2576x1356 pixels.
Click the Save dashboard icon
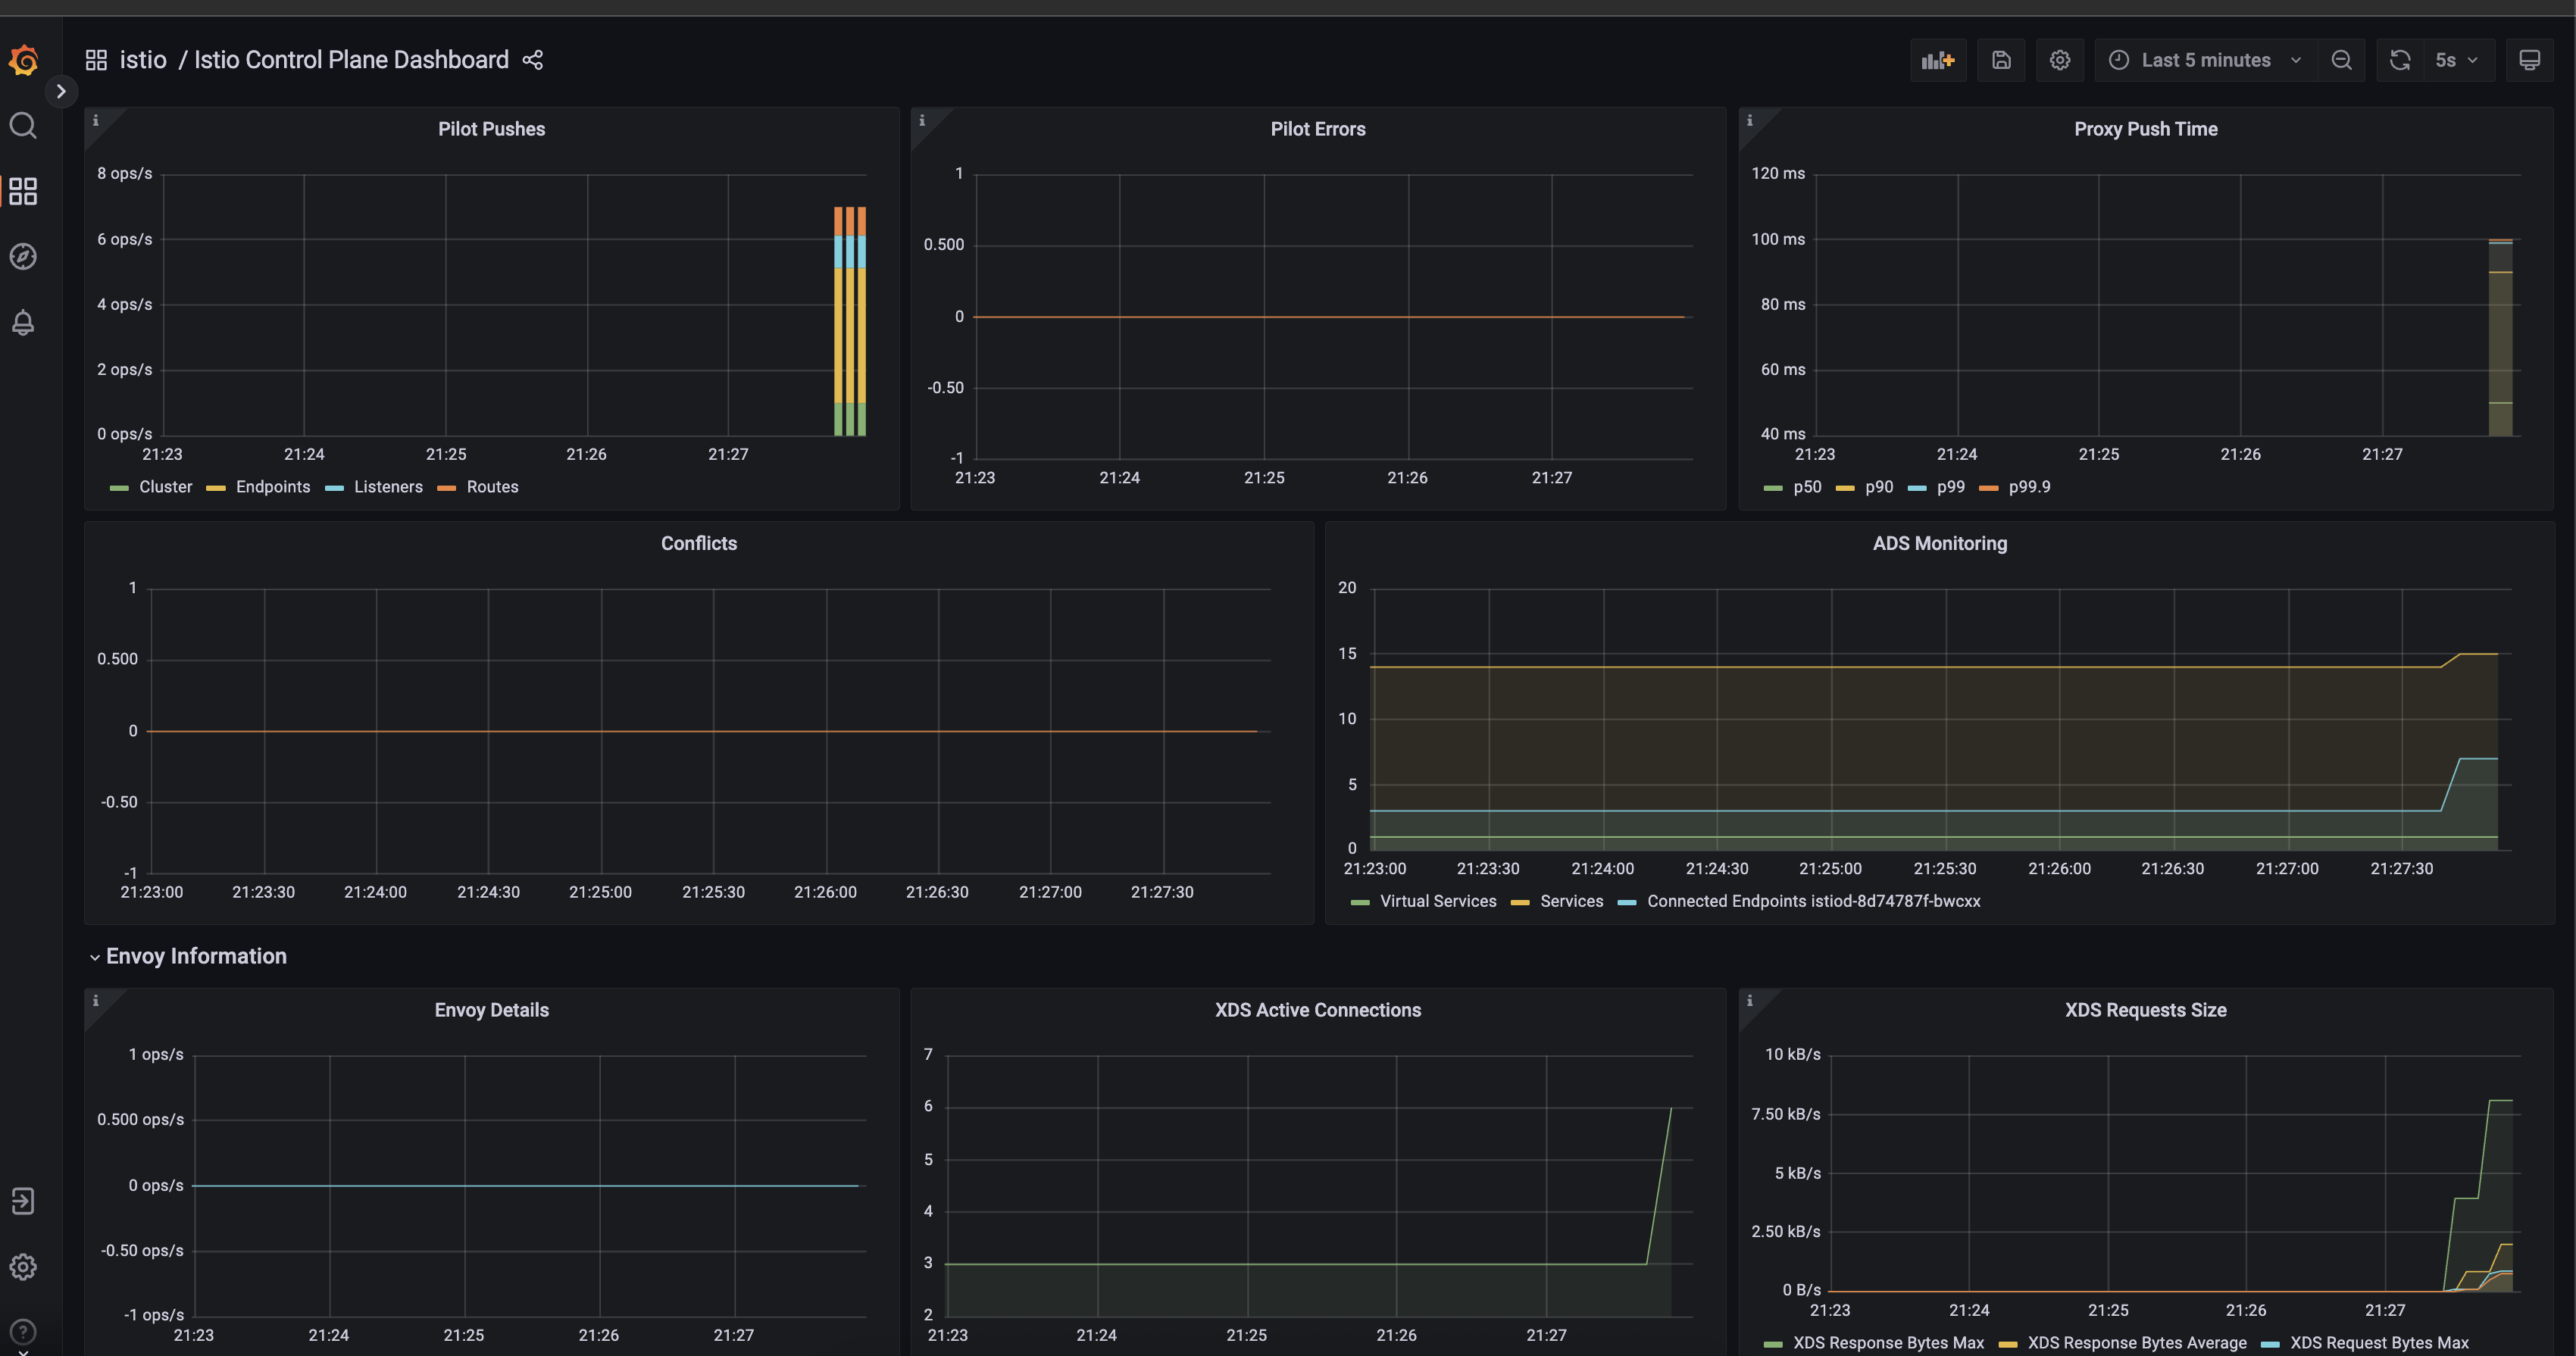tap(2000, 60)
